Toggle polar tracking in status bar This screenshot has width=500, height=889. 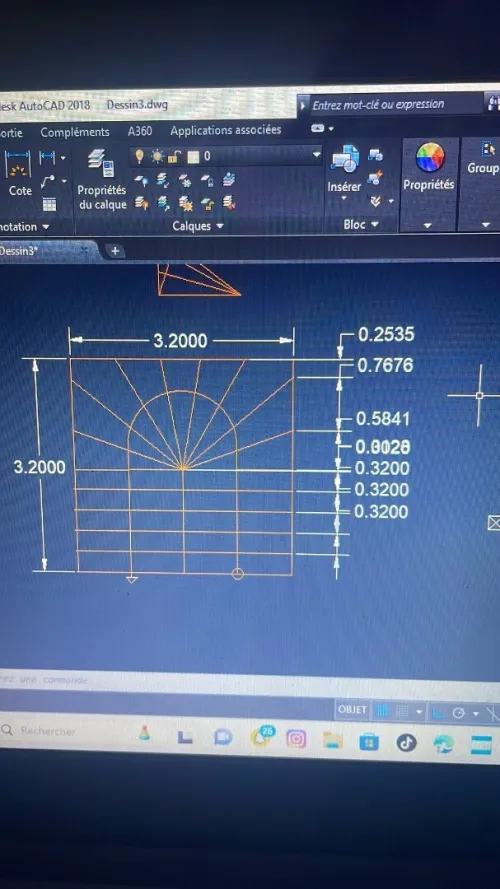(459, 713)
